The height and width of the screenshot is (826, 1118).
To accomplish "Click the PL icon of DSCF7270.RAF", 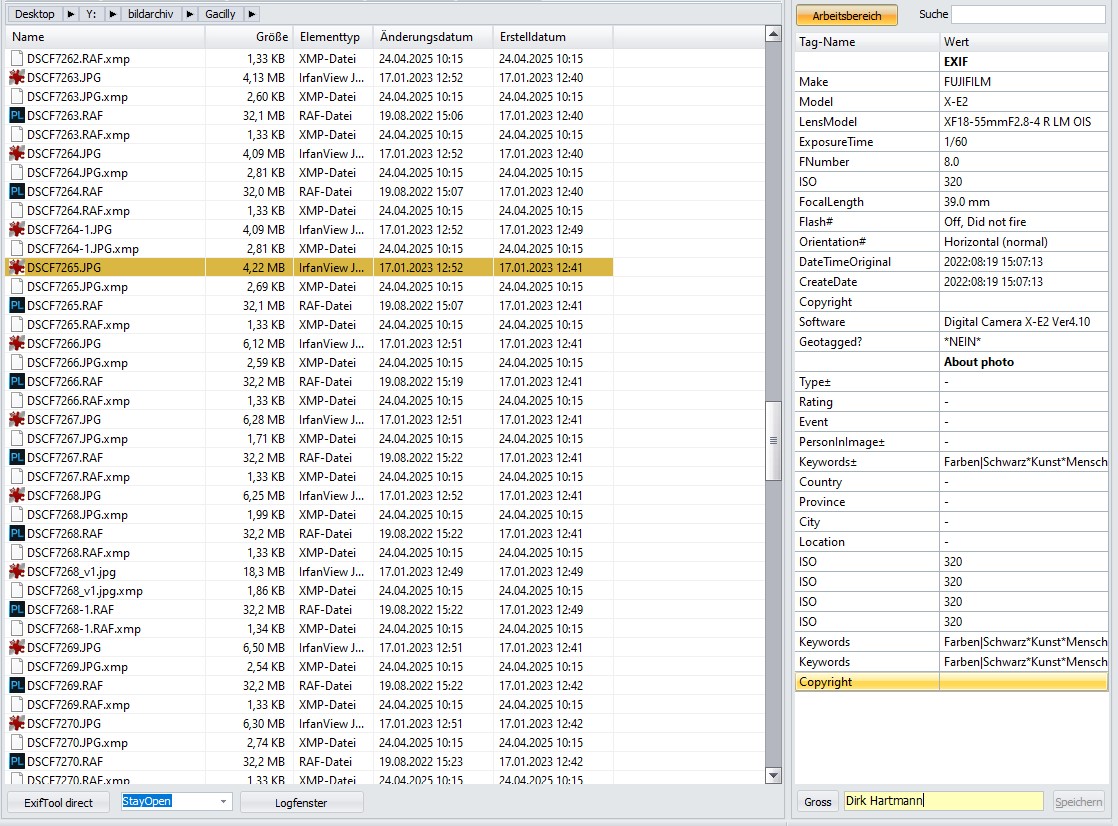I will 16,761.
